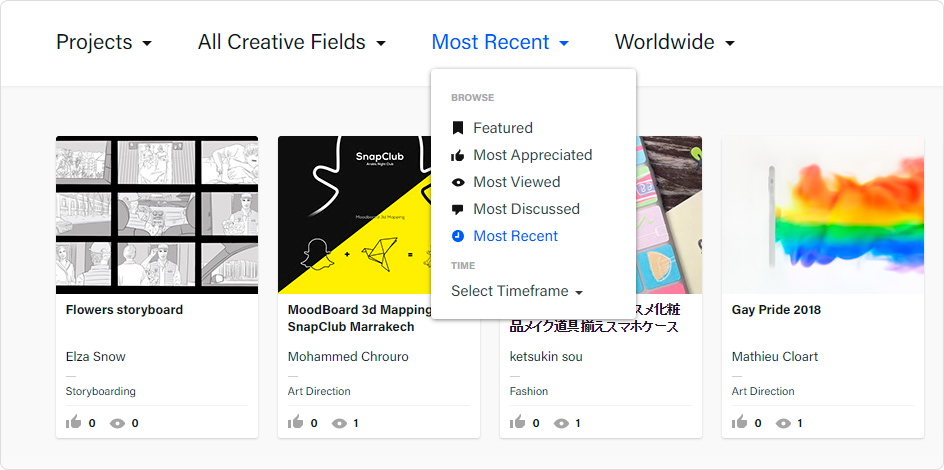Click the Most Recent clock icon
Viewport: 944px width, 470px height.
coord(458,236)
